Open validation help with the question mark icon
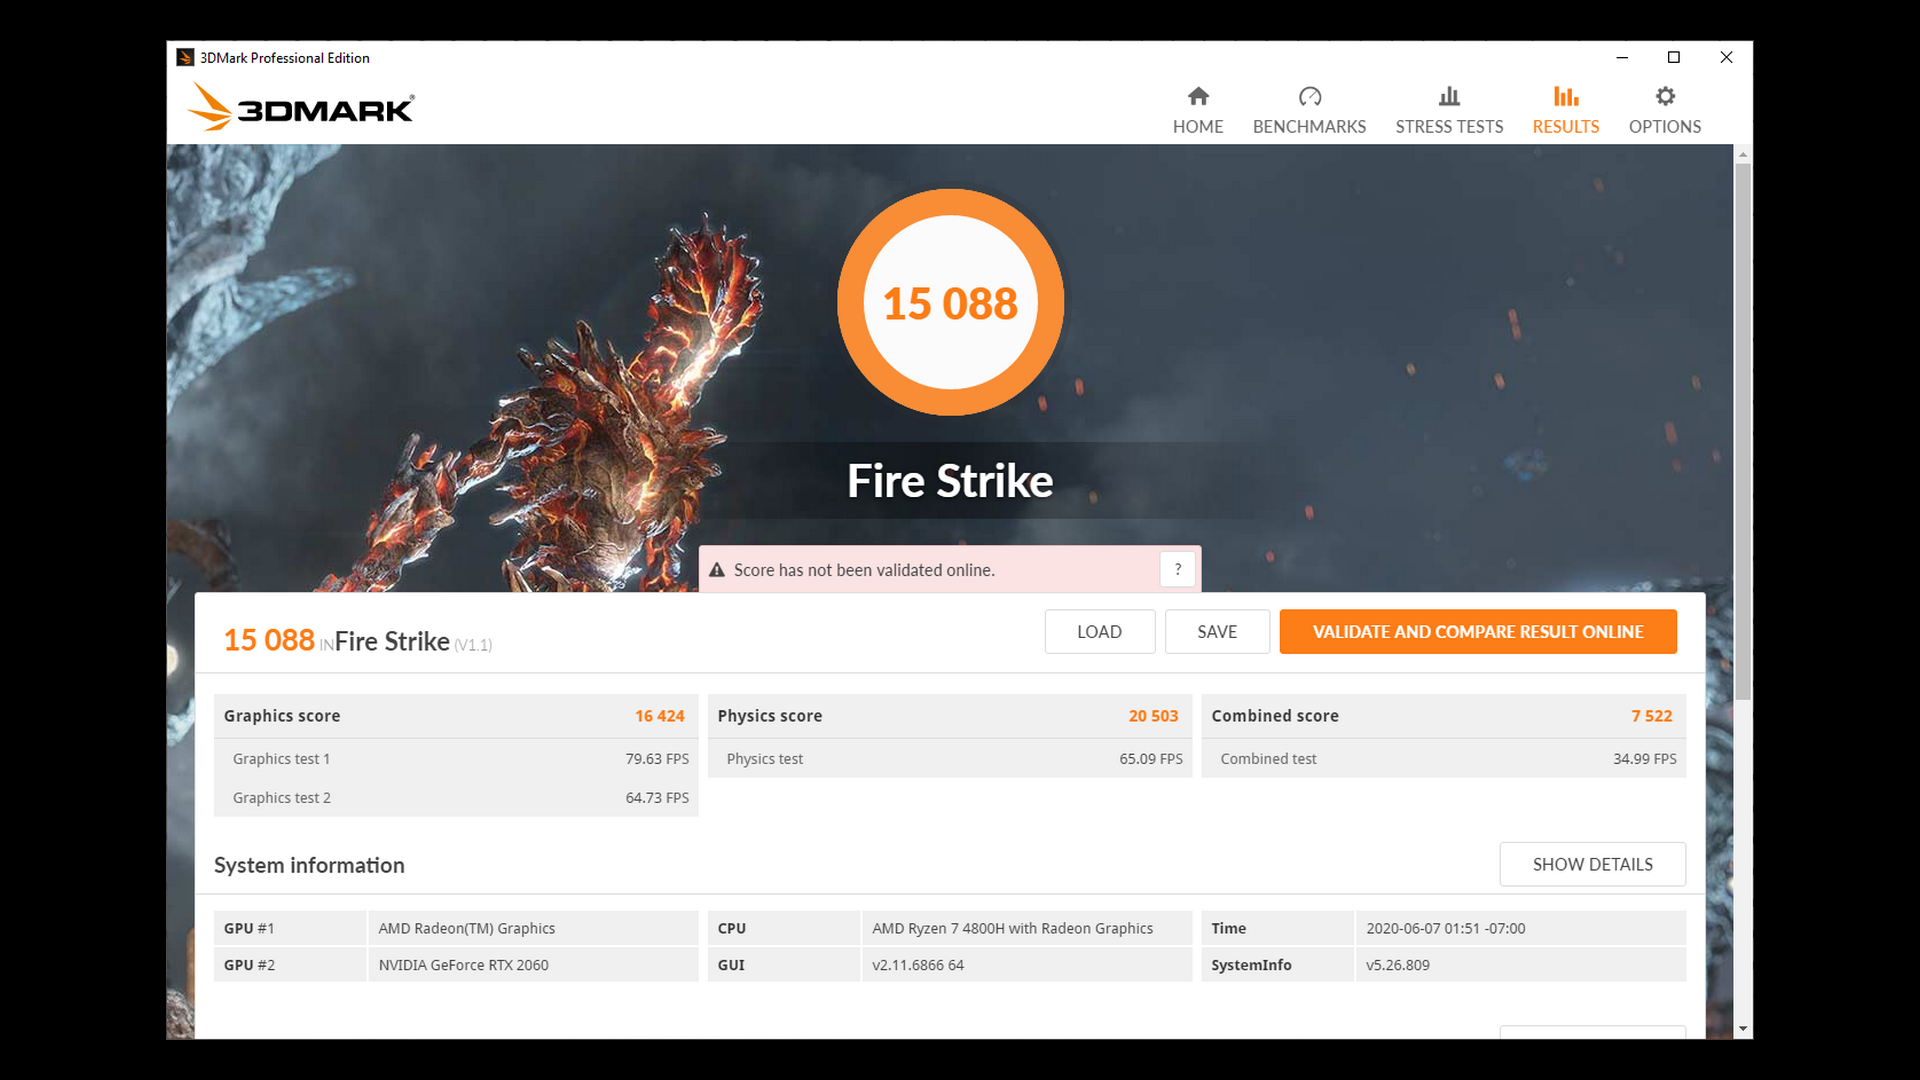Screen dimensions: 1920x1080 [x=1178, y=569]
